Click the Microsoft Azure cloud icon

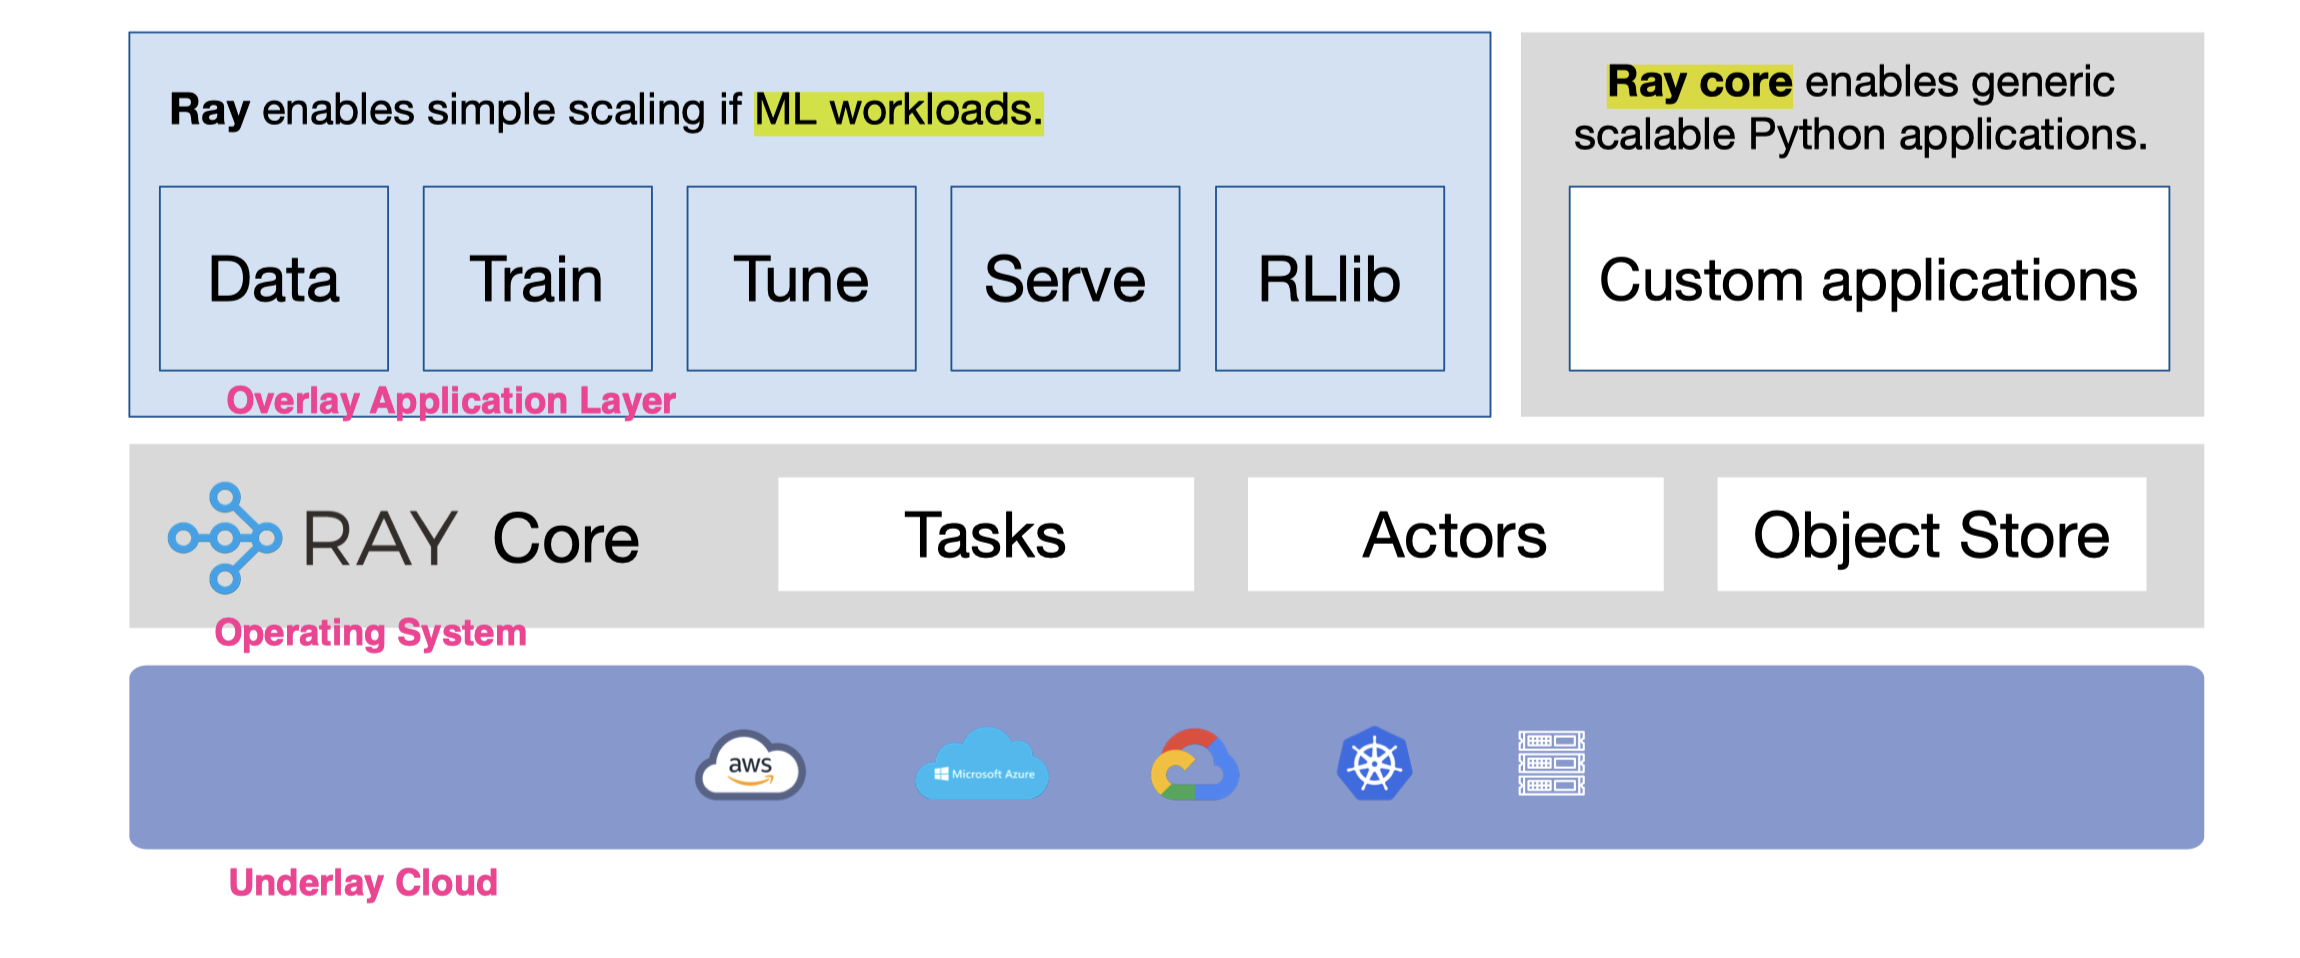click(982, 766)
